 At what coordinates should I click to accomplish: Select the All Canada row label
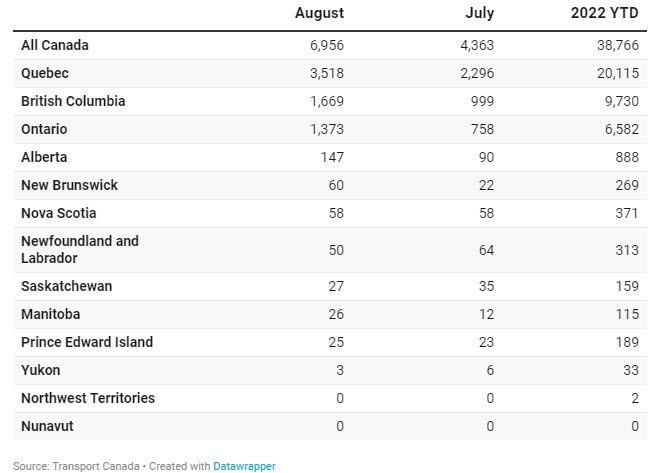(55, 46)
